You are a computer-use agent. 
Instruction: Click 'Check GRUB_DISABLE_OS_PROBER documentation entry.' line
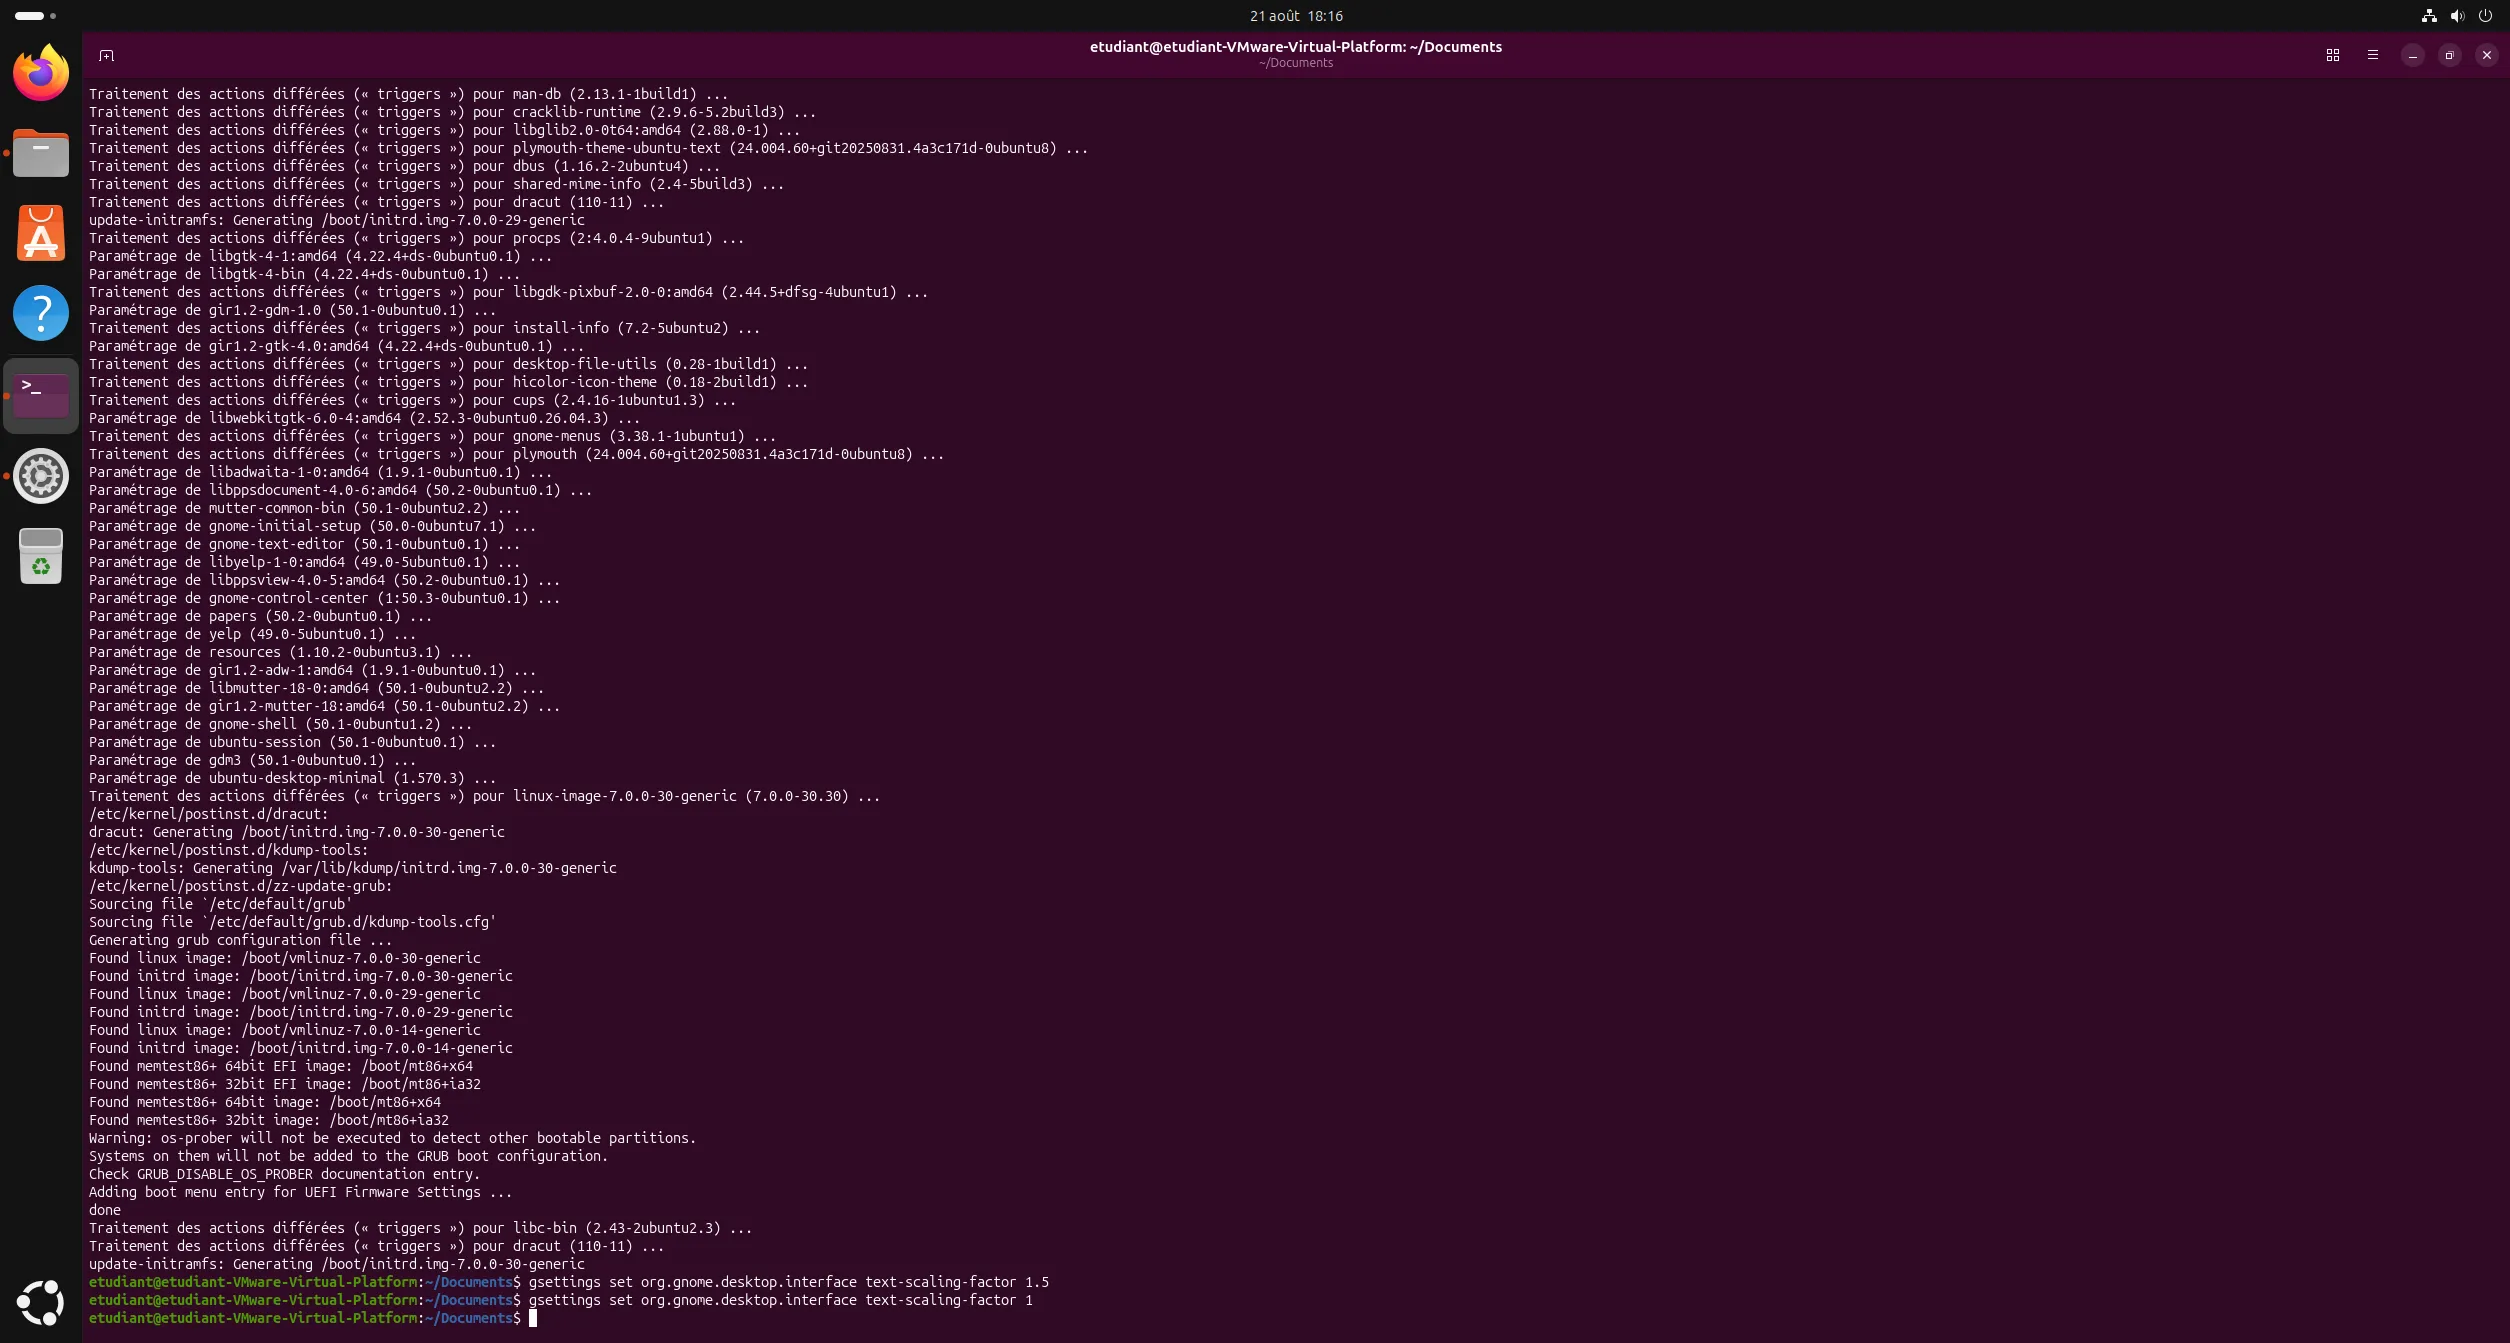(x=284, y=1174)
